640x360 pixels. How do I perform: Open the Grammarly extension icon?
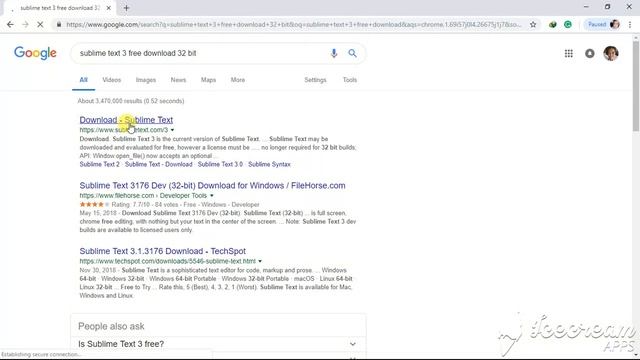(568, 24)
